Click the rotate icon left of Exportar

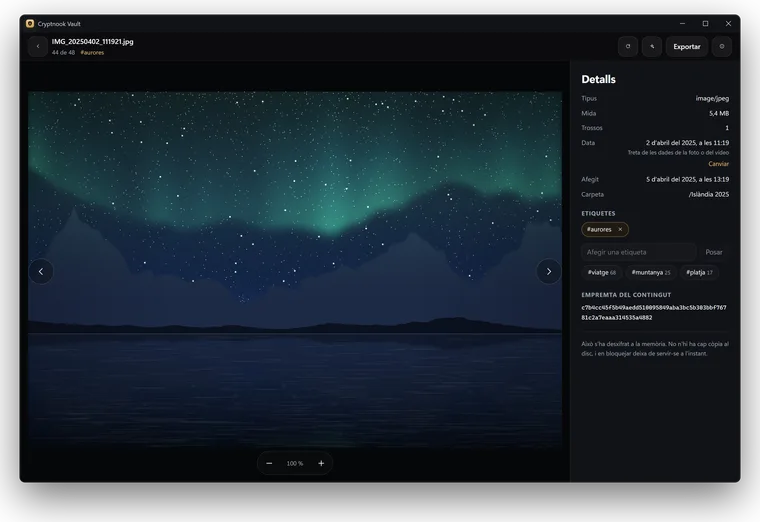click(628, 47)
